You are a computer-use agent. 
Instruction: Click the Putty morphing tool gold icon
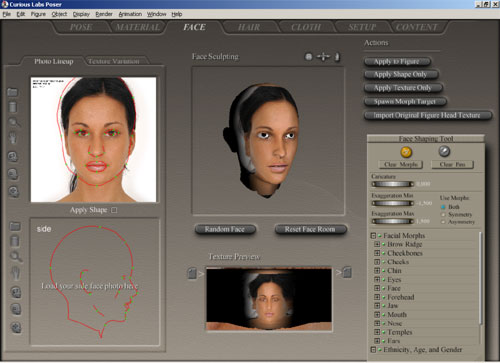(x=406, y=152)
